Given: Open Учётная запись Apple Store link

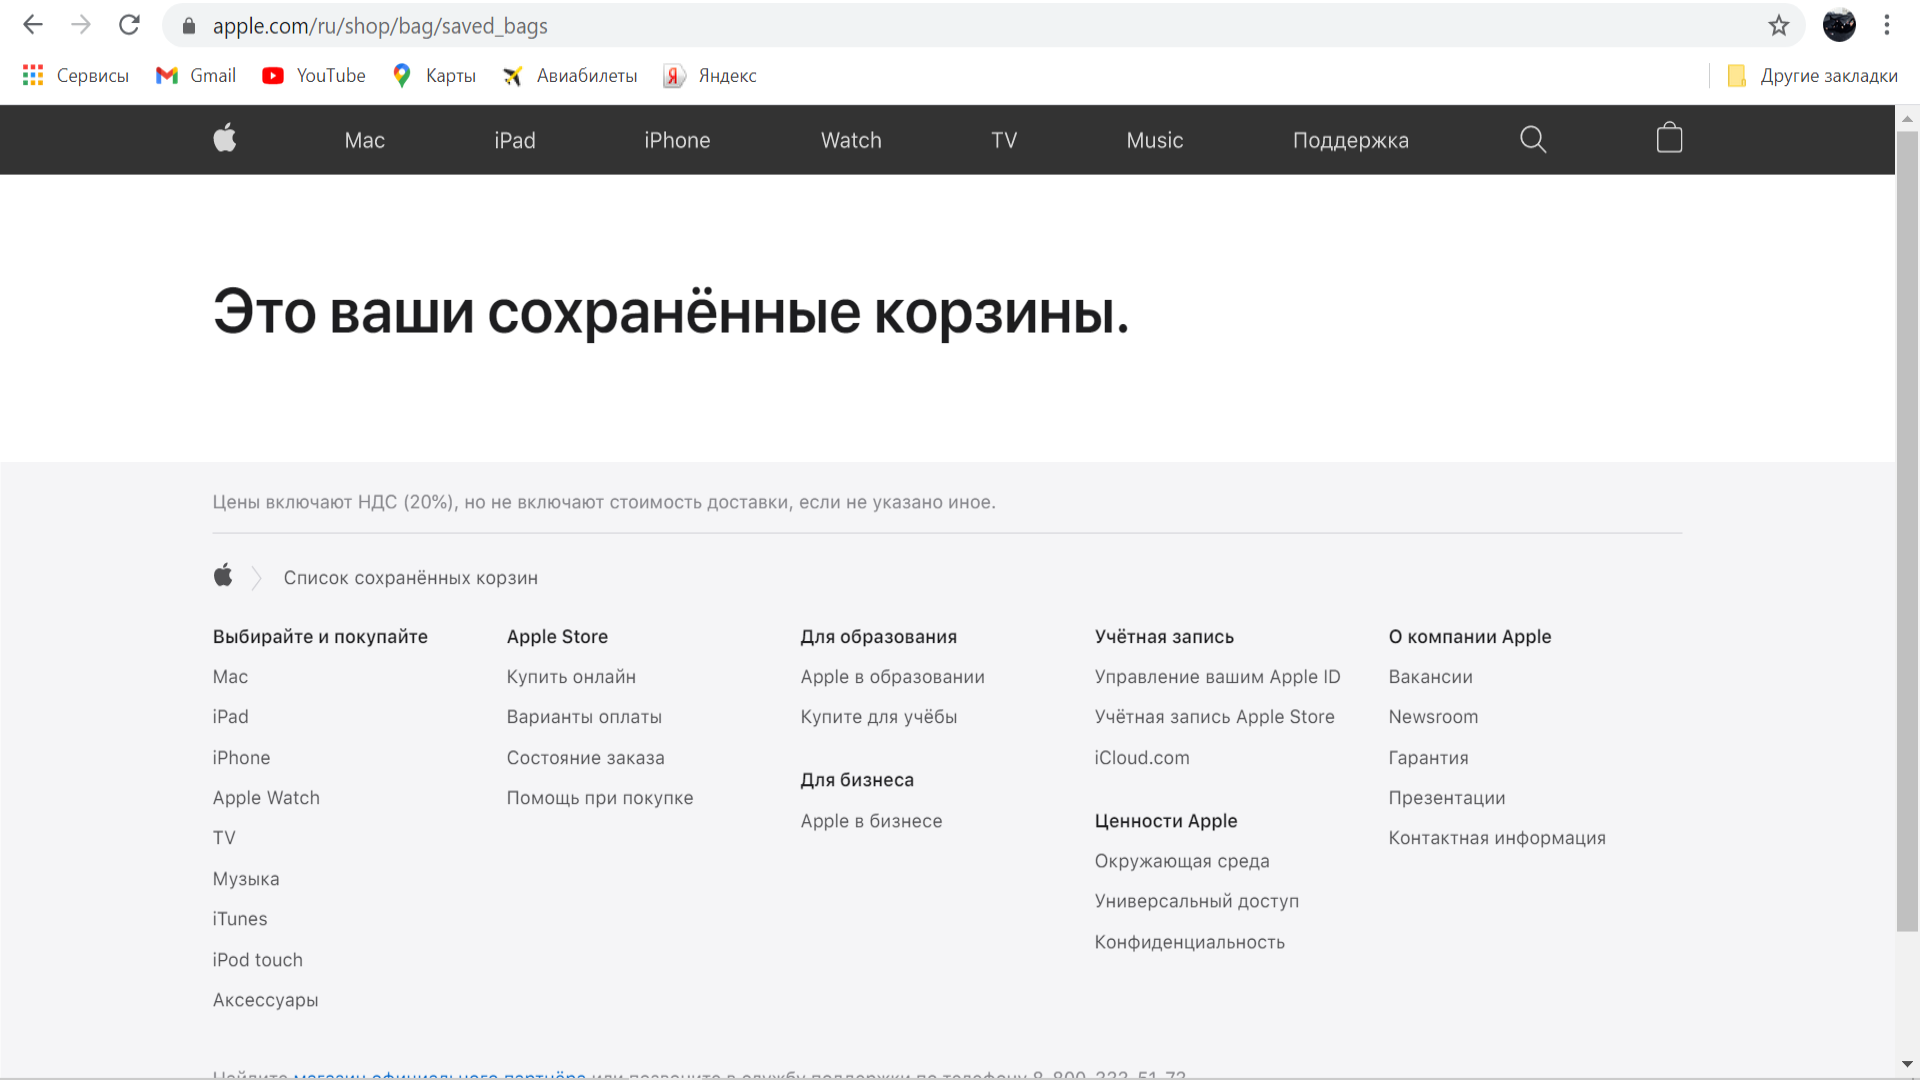Looking at the screenshot, I should coord(1214,717).
